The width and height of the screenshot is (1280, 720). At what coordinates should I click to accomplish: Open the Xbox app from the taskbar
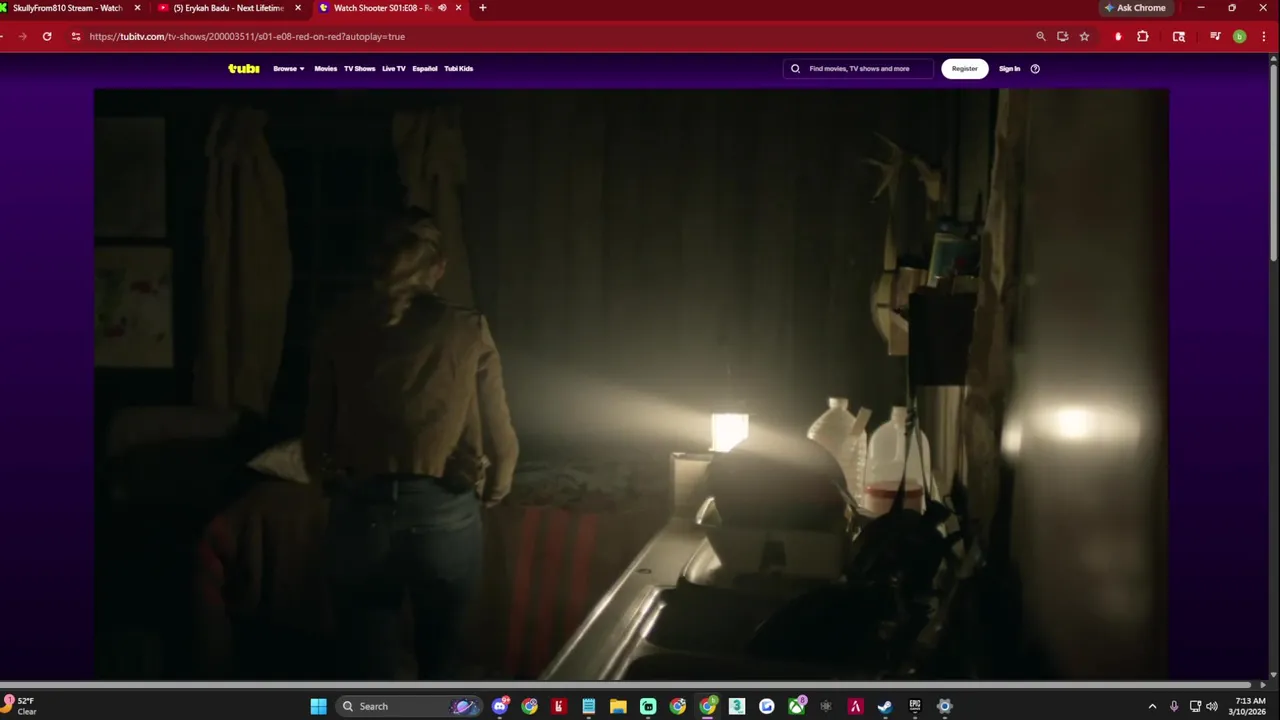796,706
